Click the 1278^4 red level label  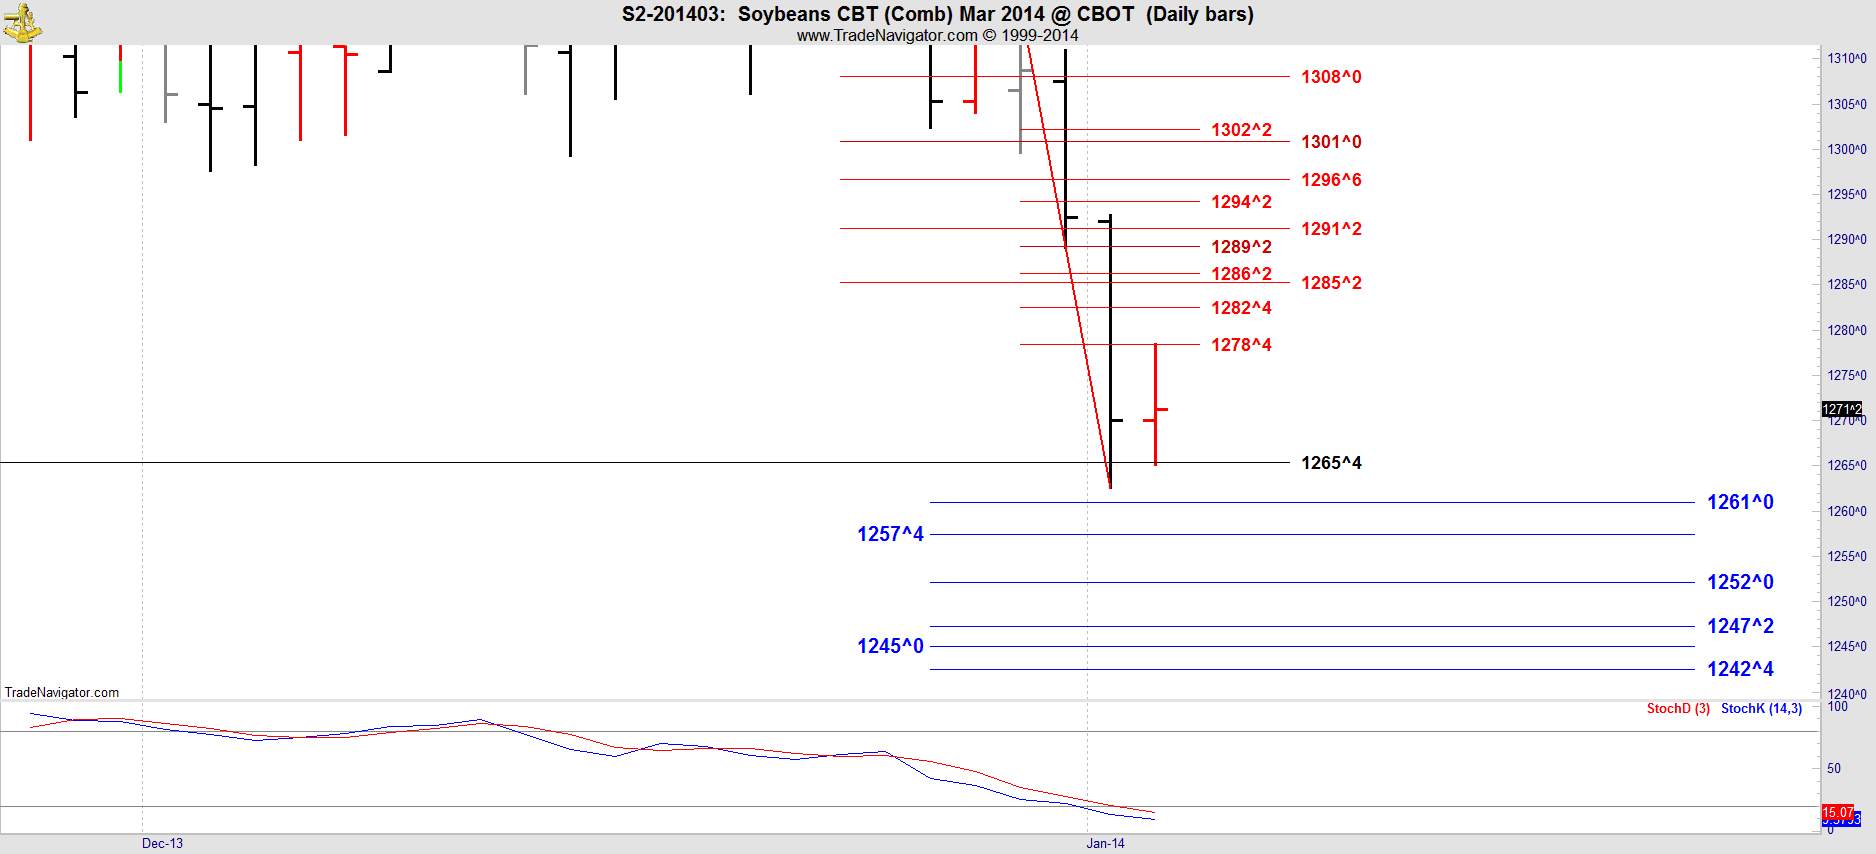point(1241,345)
